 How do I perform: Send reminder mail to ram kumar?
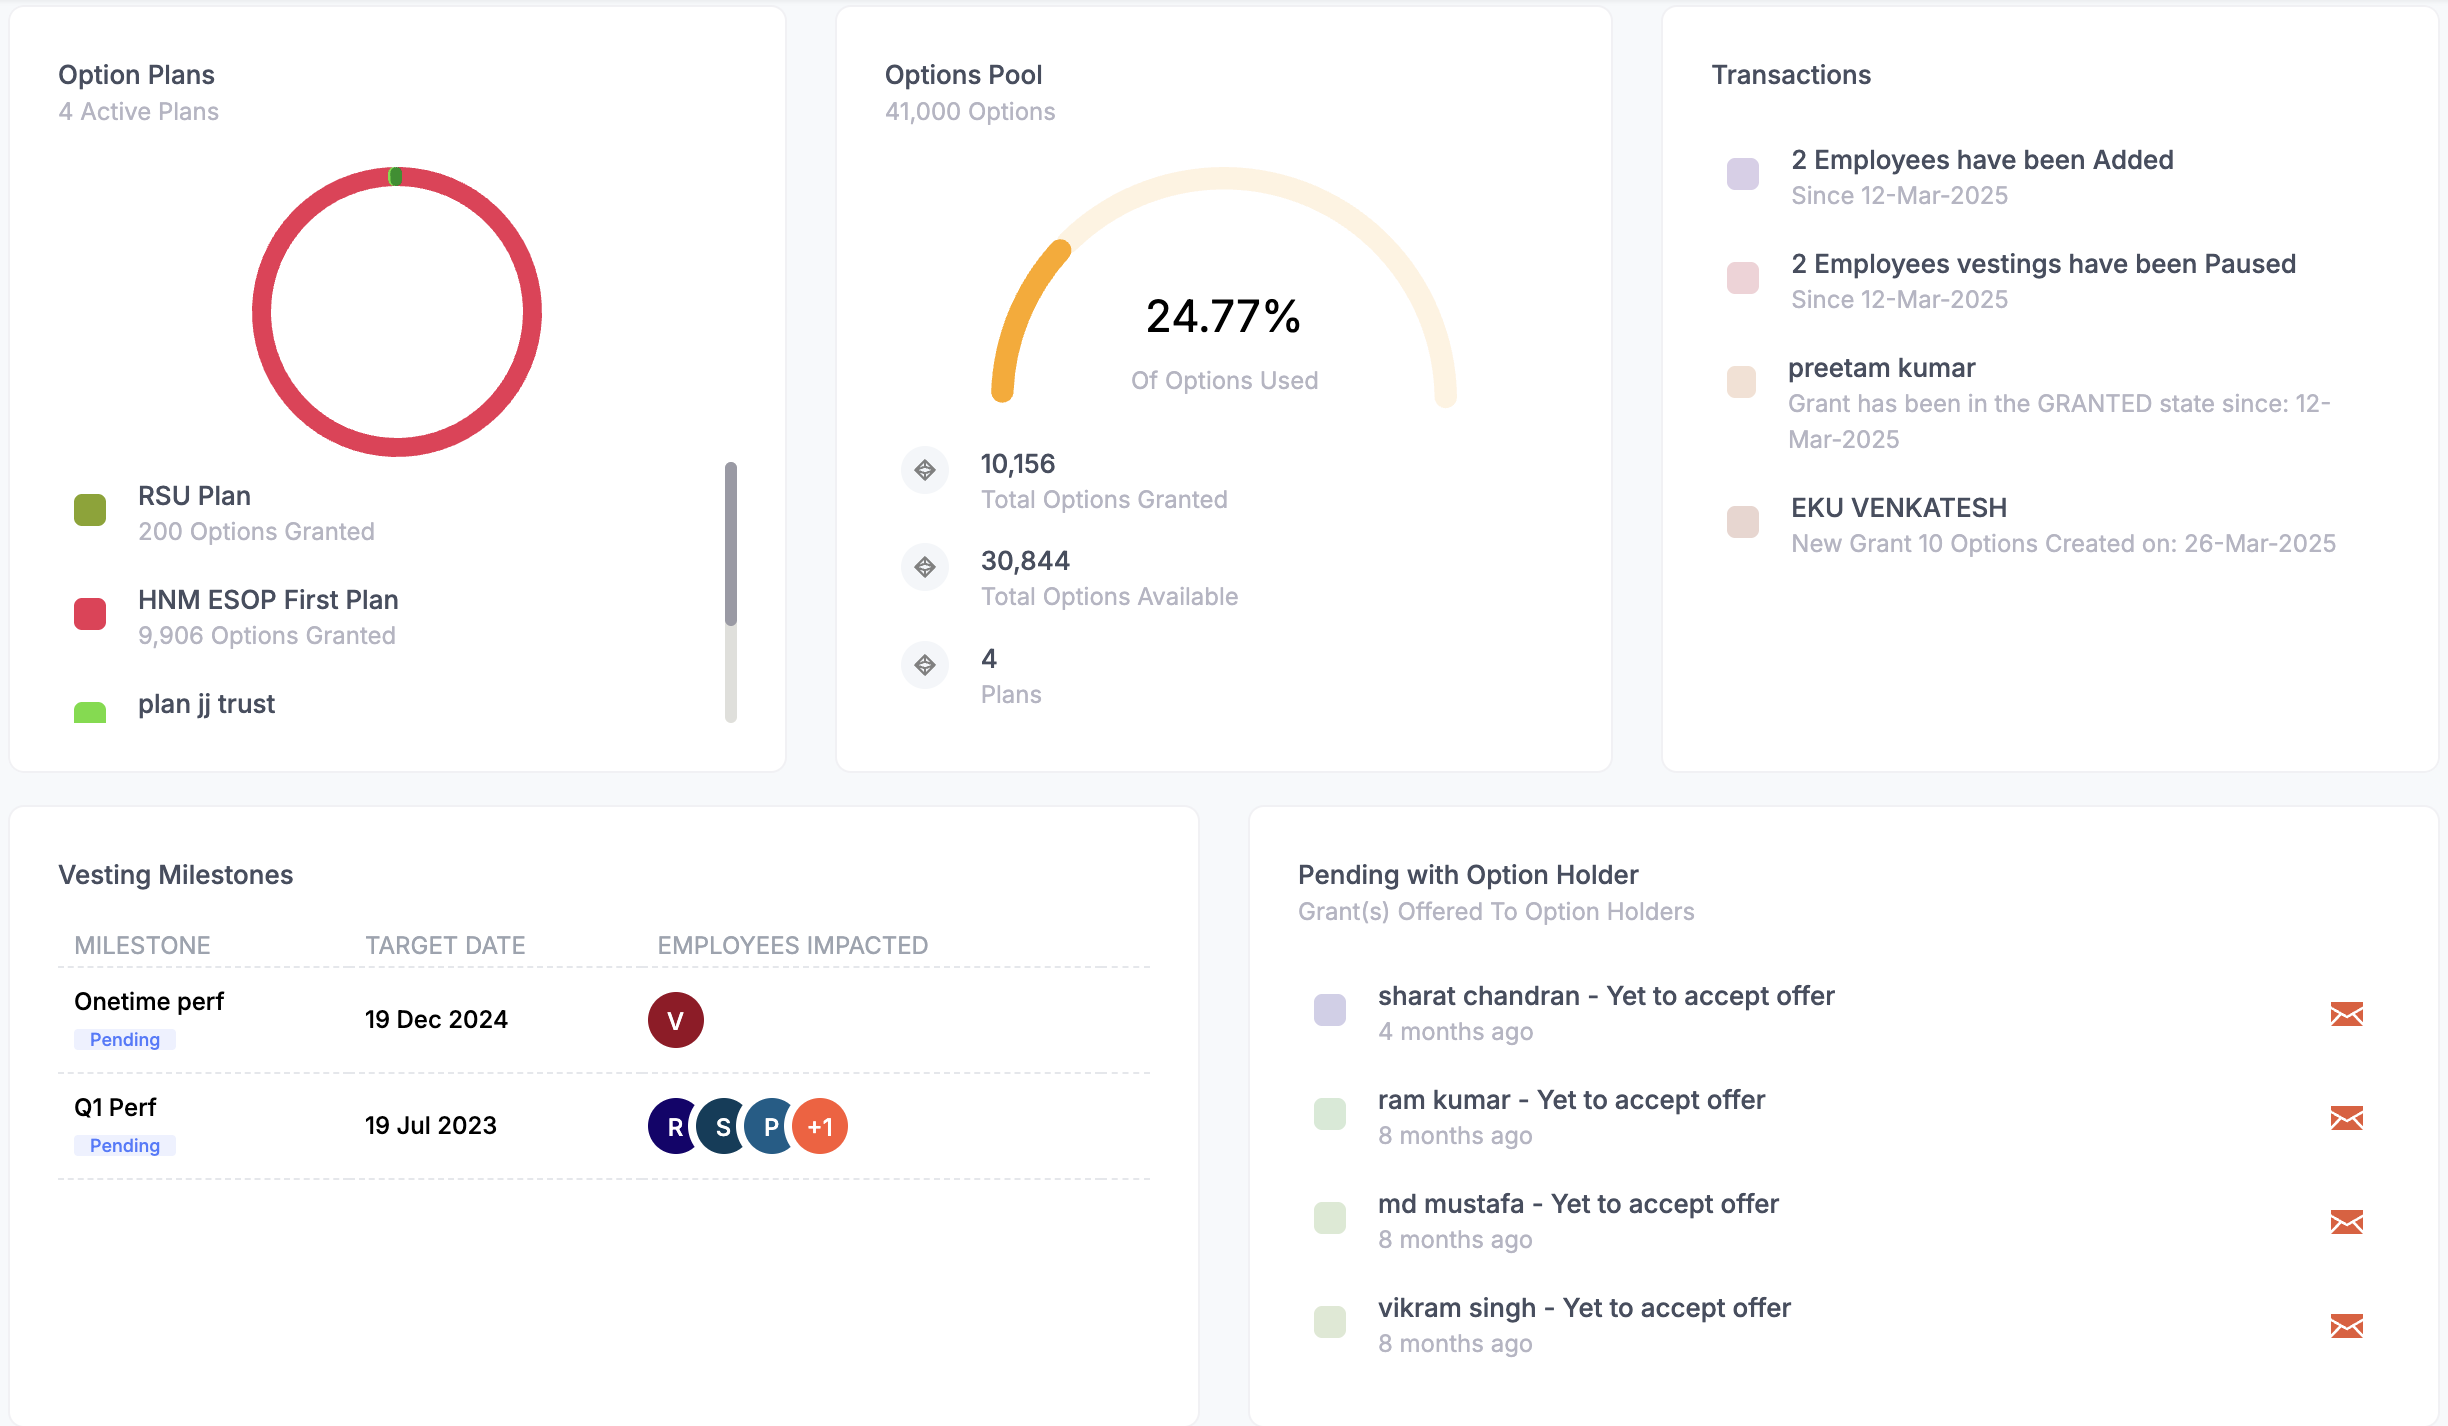click(2346, 1118)
